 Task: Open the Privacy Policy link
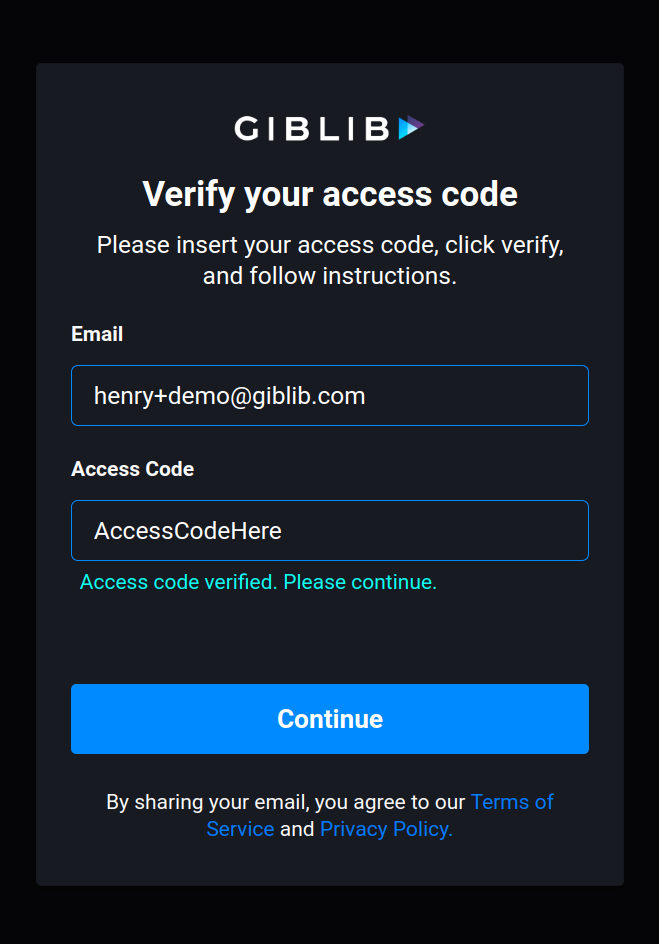click(386, 829)
